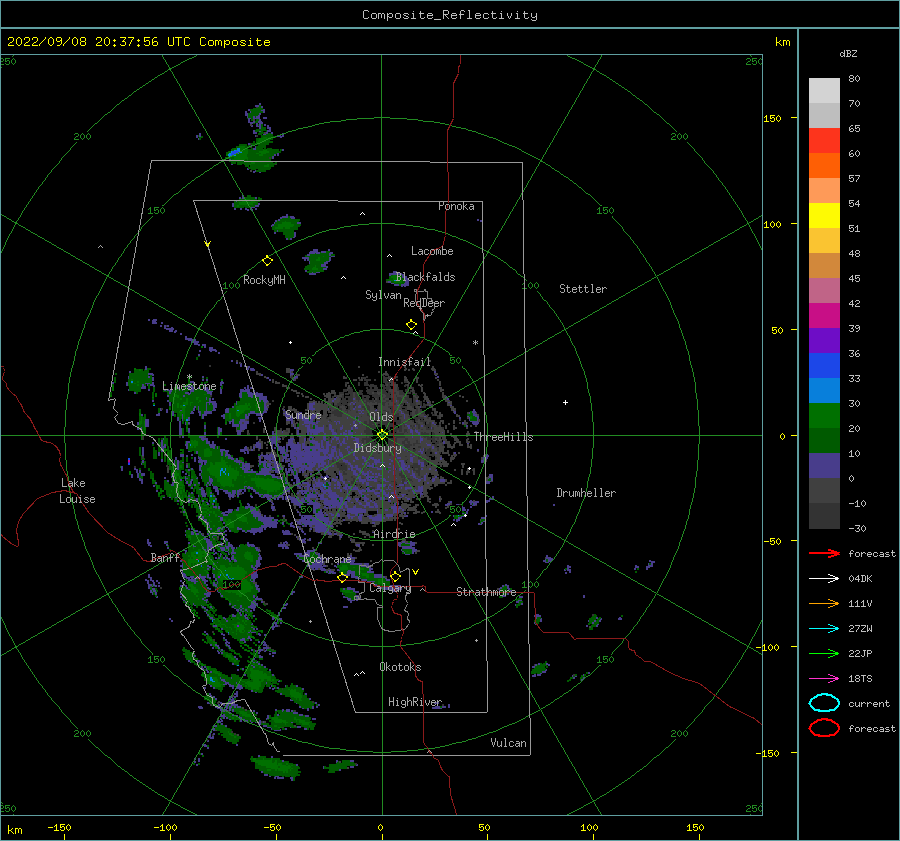Click the ThreeHills label
The image size is (900, 841).
pyautogui.click(x=503, y=437)
